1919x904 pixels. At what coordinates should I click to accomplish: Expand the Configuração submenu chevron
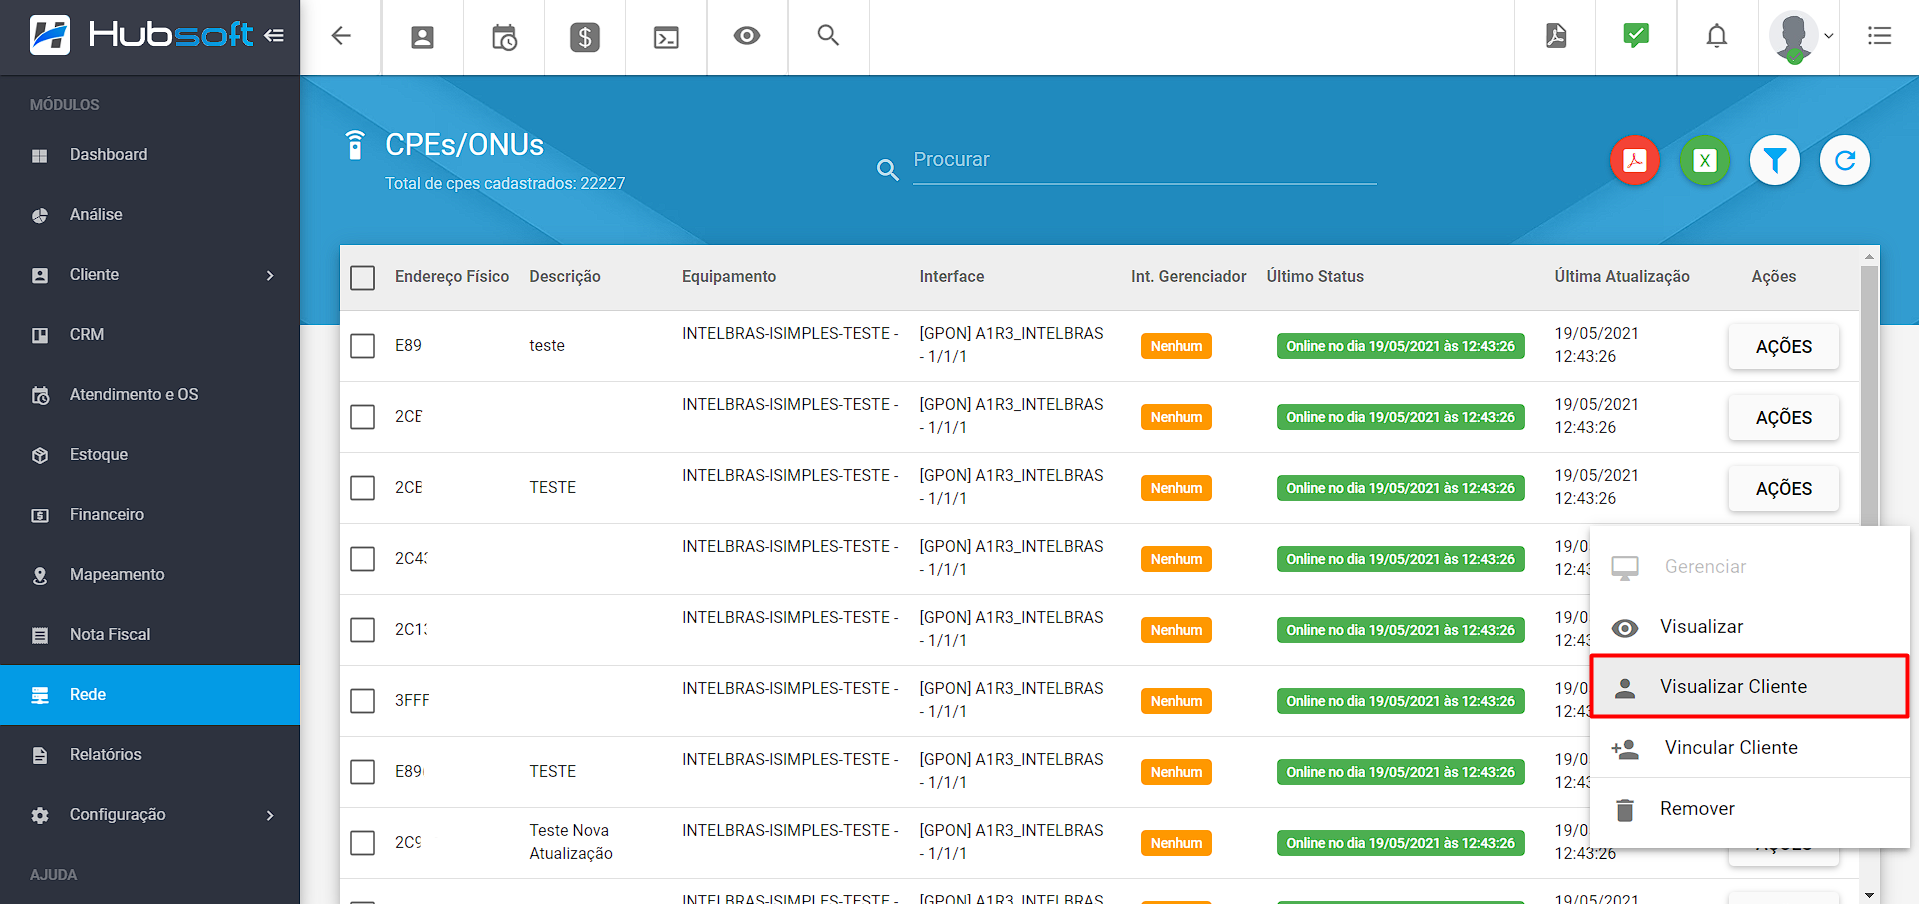(x=270, y=815)
